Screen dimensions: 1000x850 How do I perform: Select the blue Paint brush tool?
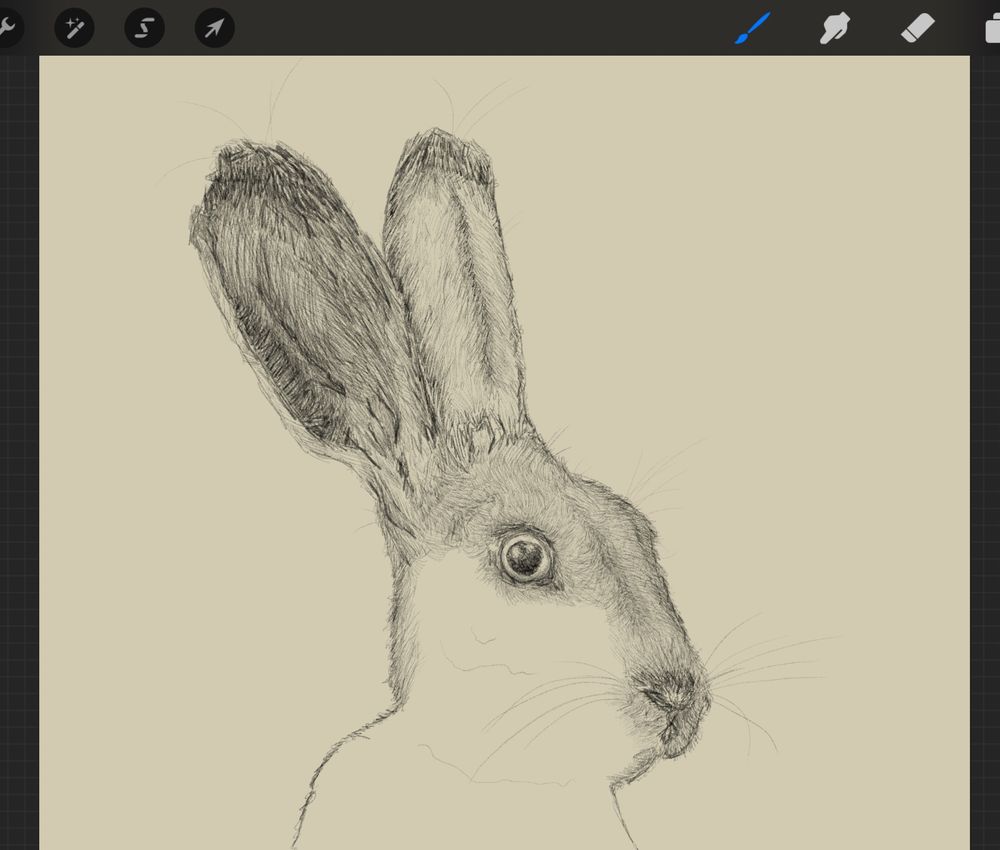752,28
